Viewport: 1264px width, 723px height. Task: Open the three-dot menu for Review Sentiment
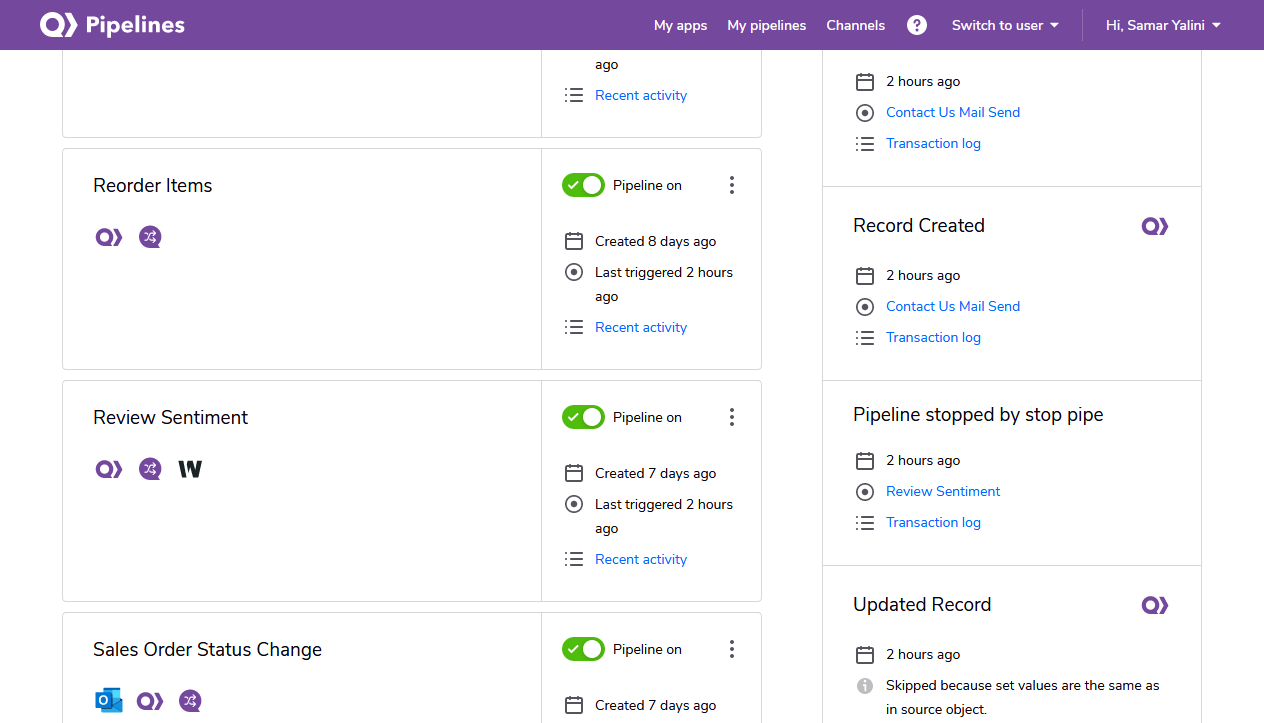pos(732,417)
